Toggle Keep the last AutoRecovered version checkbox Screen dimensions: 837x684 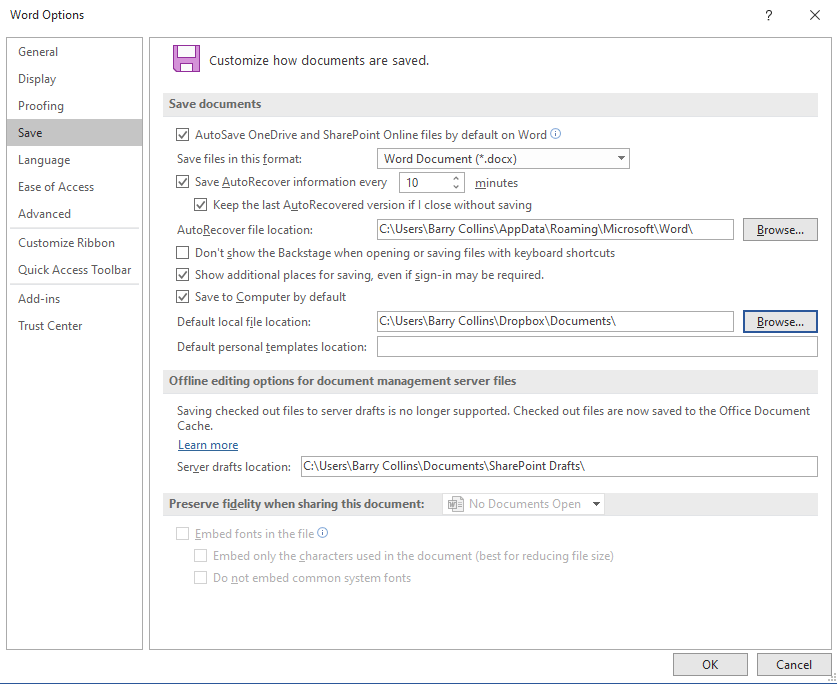click(201, 205)
